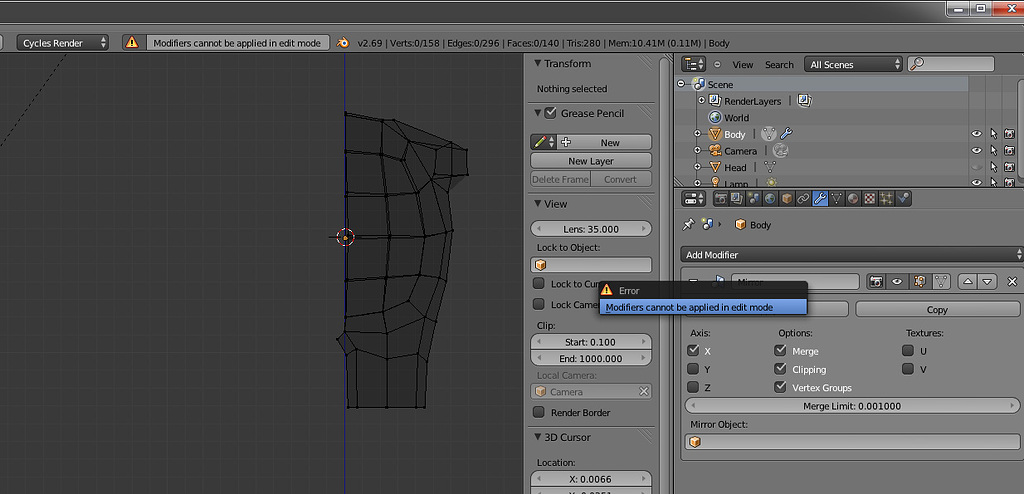This screenshot has width=1024, height=494.
Task: Open the Scene properties tab
Action: [x=754, y=199]
